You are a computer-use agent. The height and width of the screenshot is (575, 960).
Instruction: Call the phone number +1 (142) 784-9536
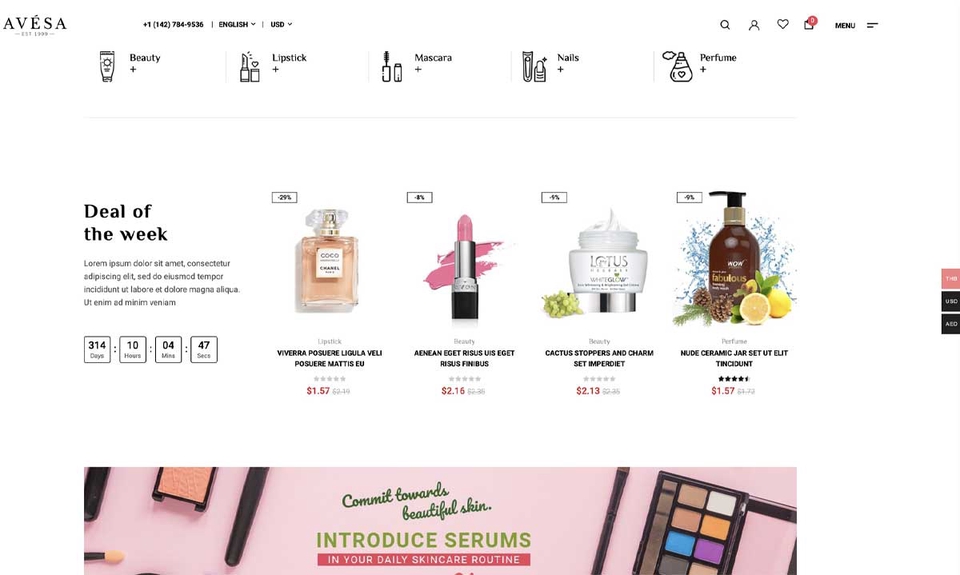173,24
